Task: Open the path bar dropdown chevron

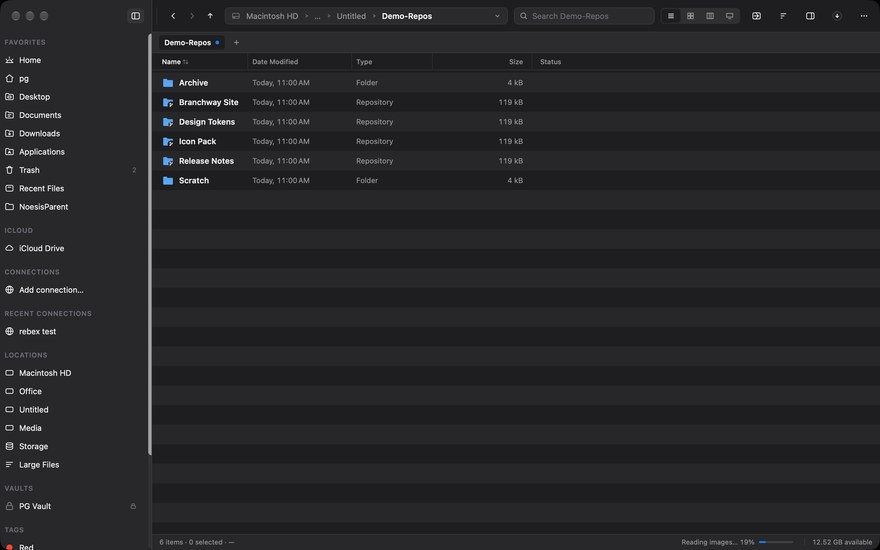Action: coord(497,16)
